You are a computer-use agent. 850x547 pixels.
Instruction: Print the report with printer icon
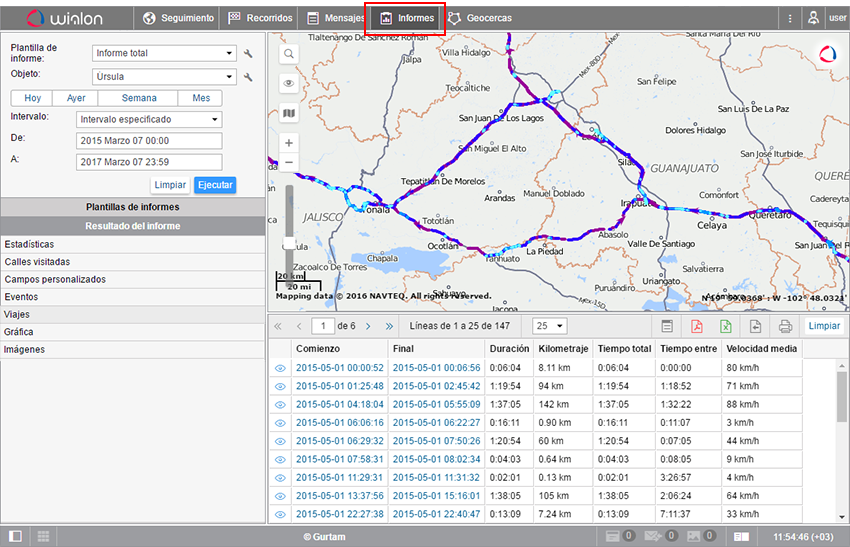tap(785, 326)
